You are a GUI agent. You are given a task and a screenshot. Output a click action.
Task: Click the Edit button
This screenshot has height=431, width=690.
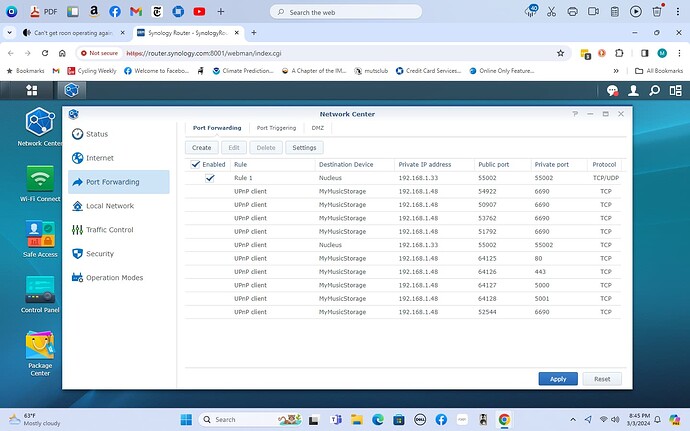point(234,147)
